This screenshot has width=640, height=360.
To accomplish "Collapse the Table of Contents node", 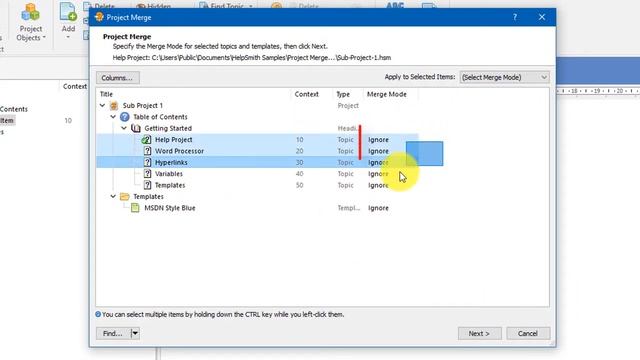I will (113, 117).
